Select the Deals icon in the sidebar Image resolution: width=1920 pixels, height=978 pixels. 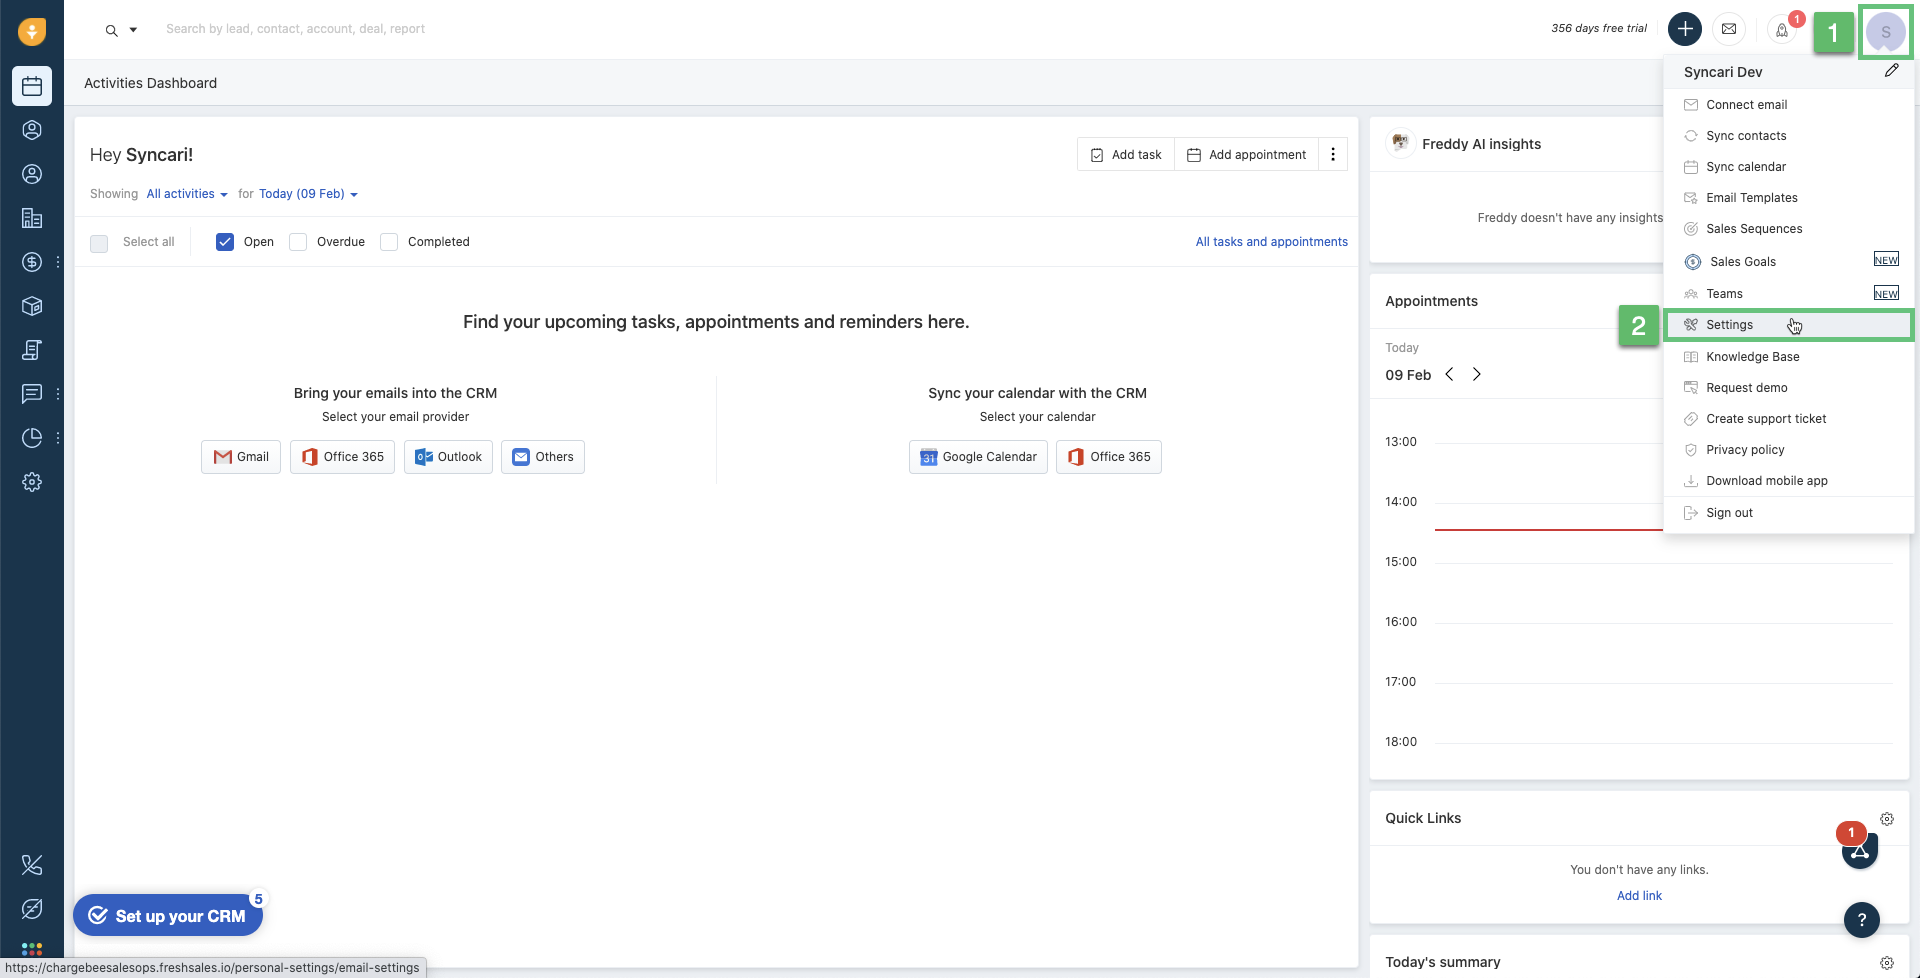pos(32,262)
